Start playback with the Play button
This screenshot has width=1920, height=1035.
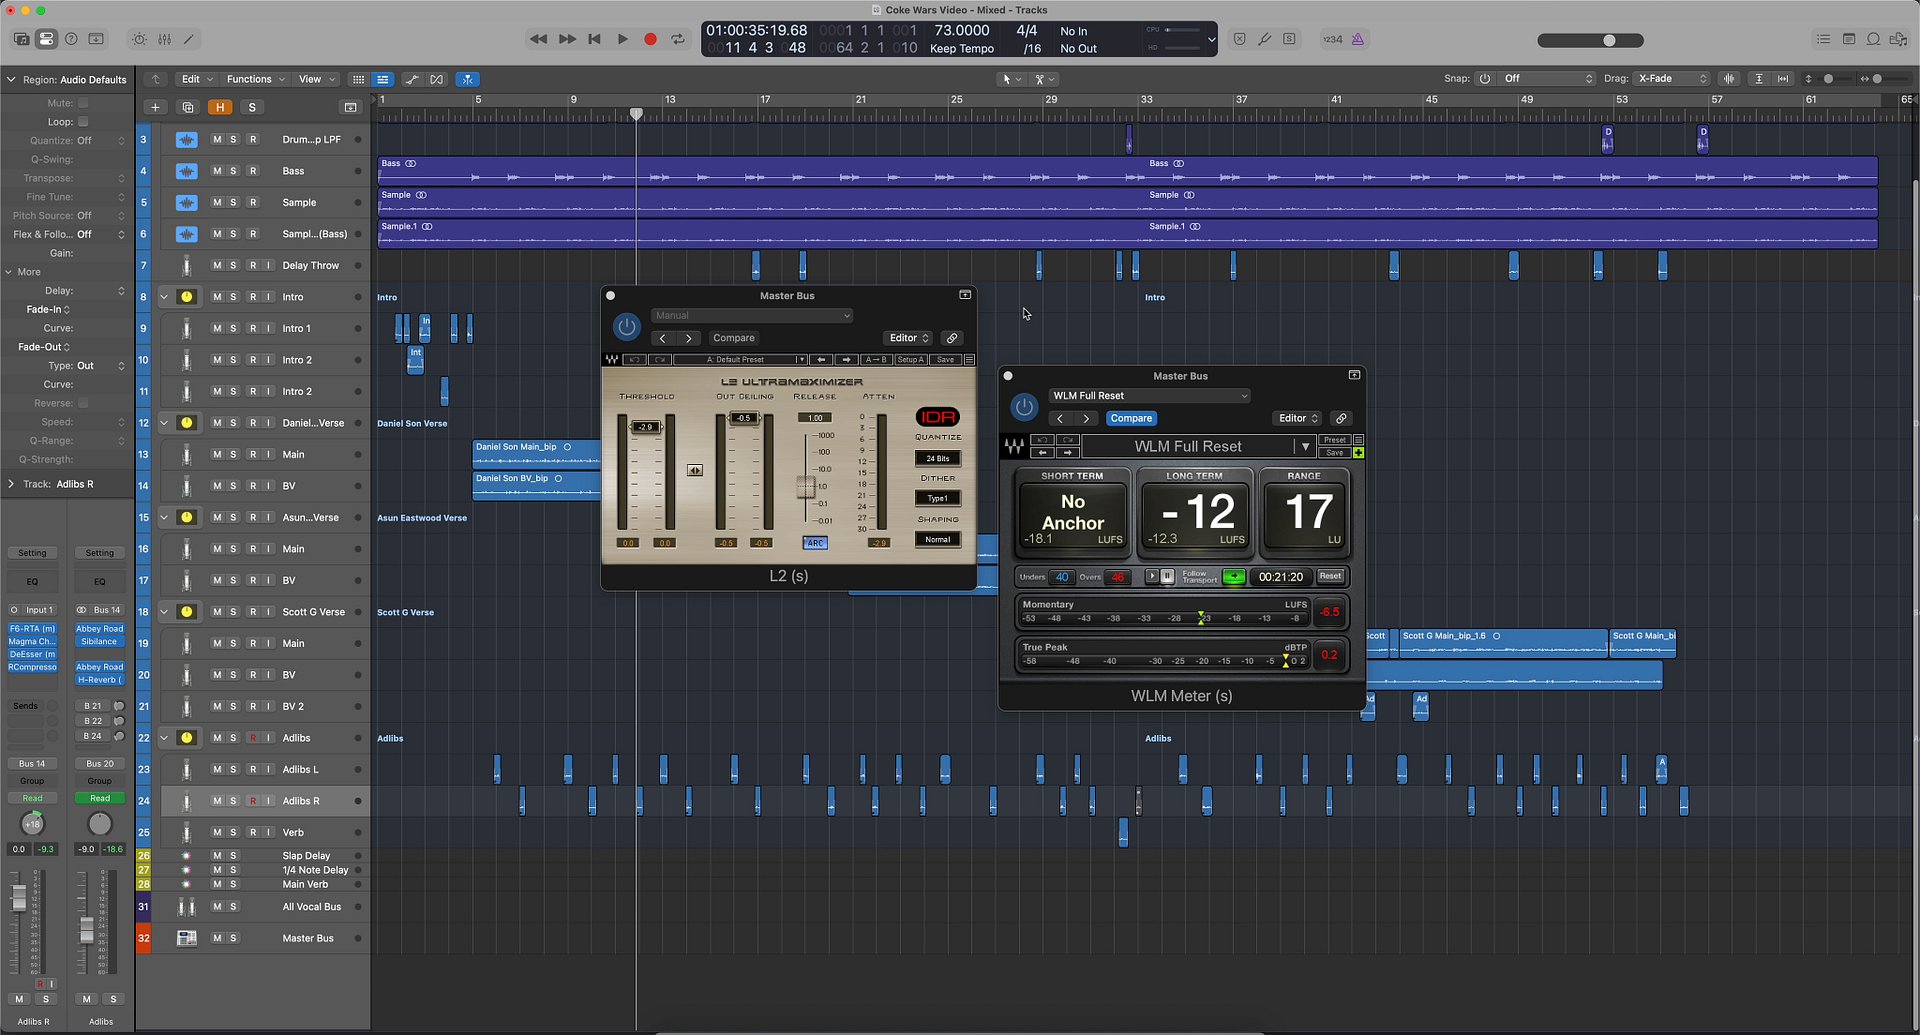coord(622,39)
